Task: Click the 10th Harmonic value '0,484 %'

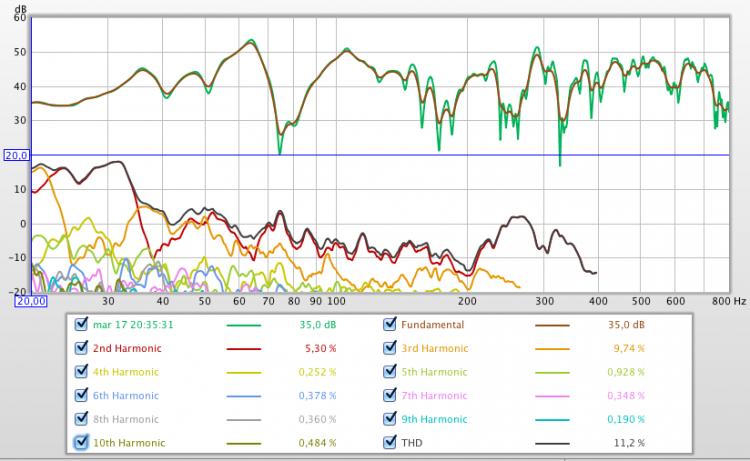Action: [318, 443]
